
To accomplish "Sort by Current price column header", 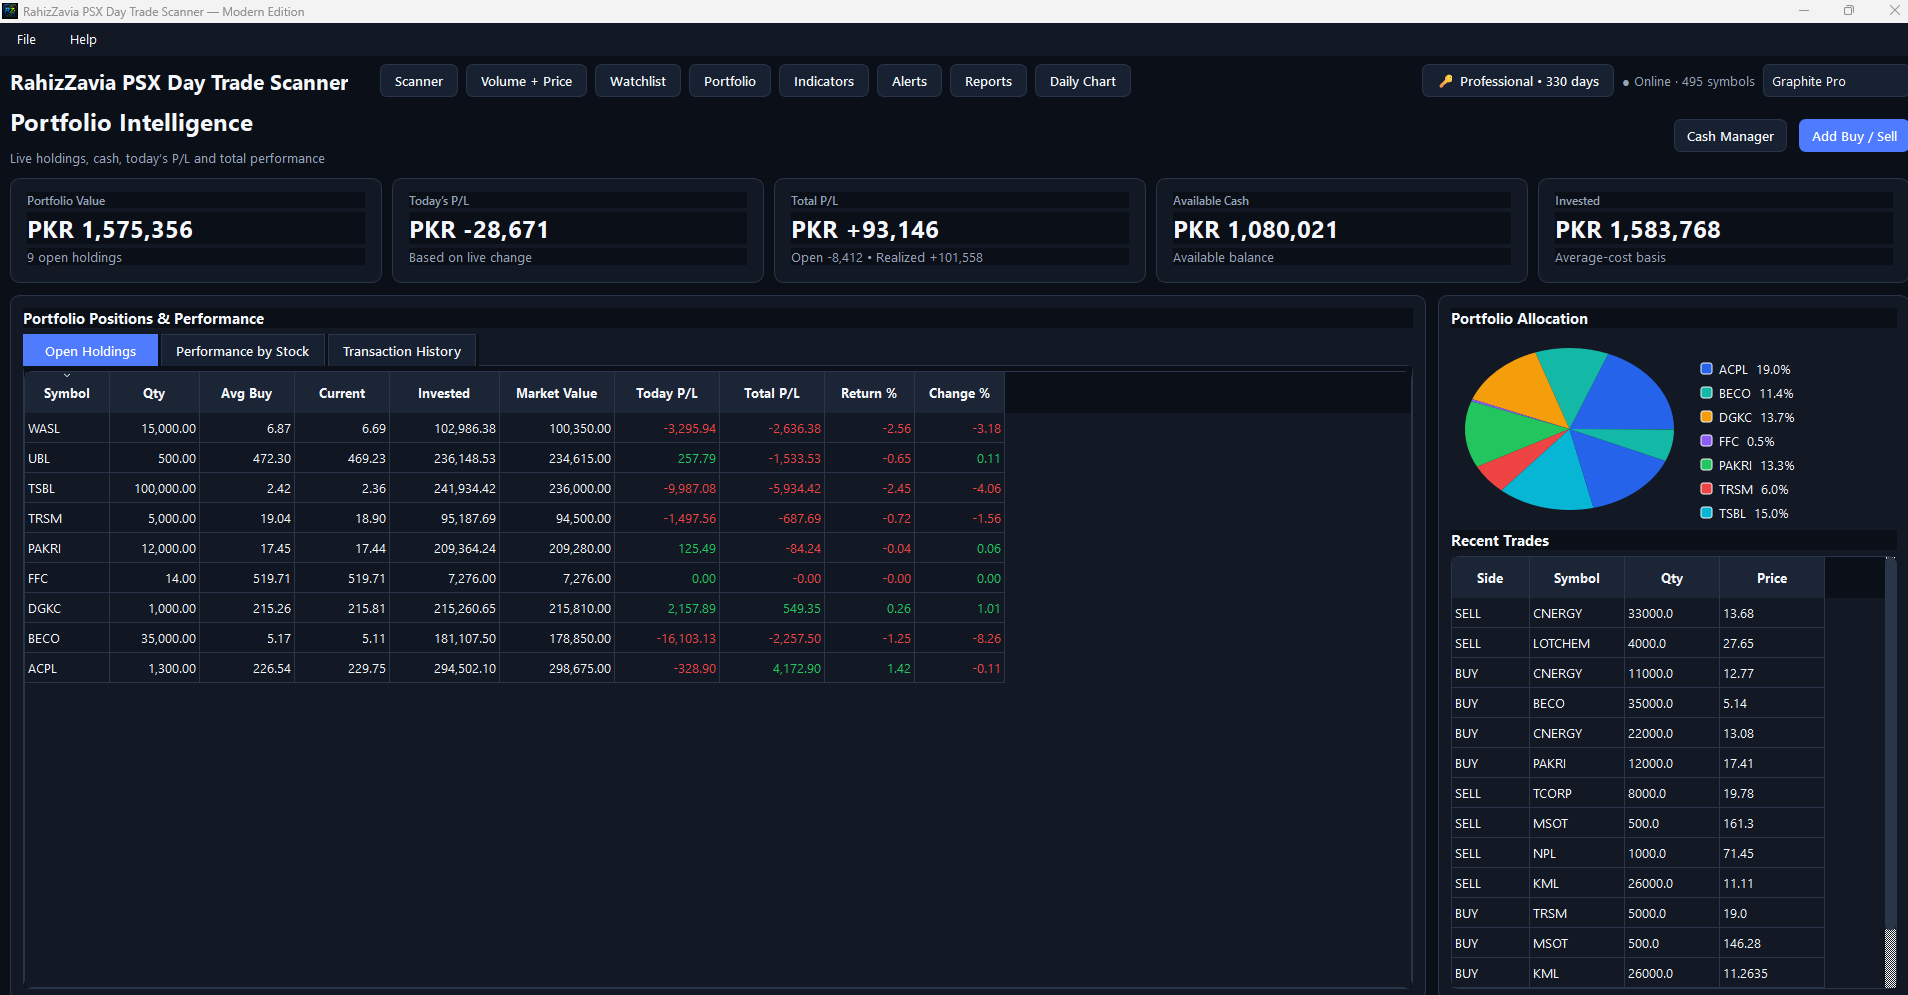I will pyautogui.click(x=342, y=393).
